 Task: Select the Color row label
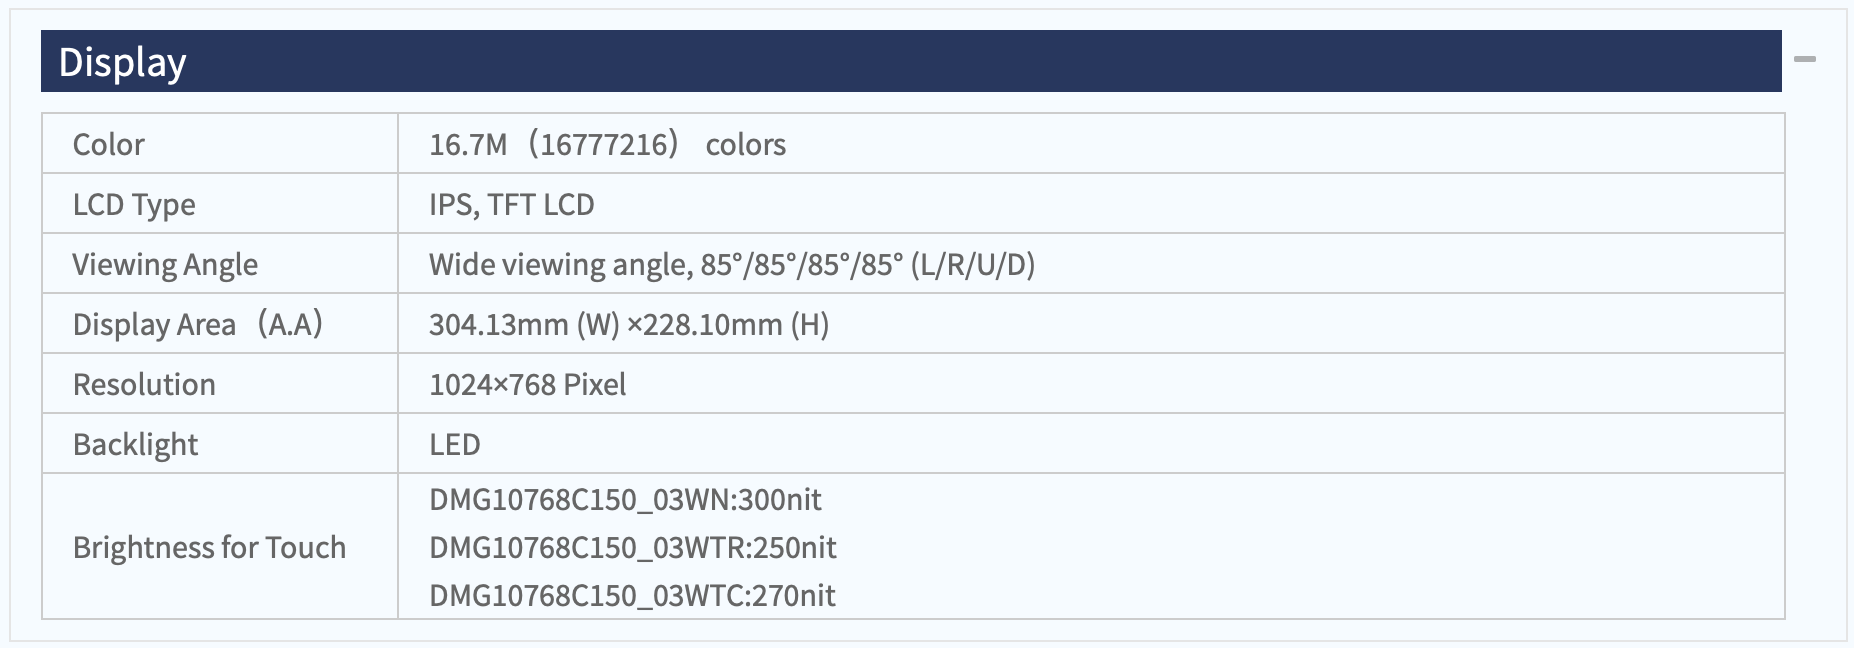pyautogui.click(x=109, y=144)
